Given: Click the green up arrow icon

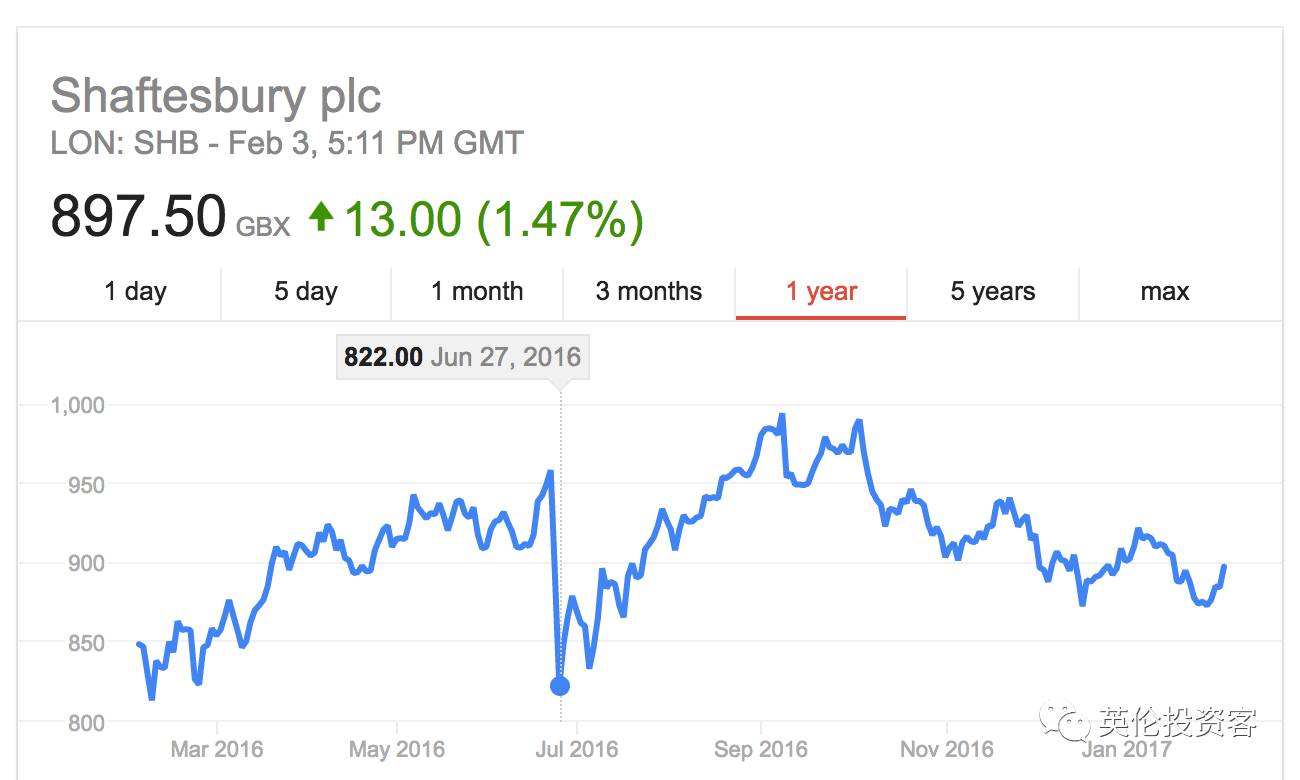Looking at the screenshot, I should [321, 216].
